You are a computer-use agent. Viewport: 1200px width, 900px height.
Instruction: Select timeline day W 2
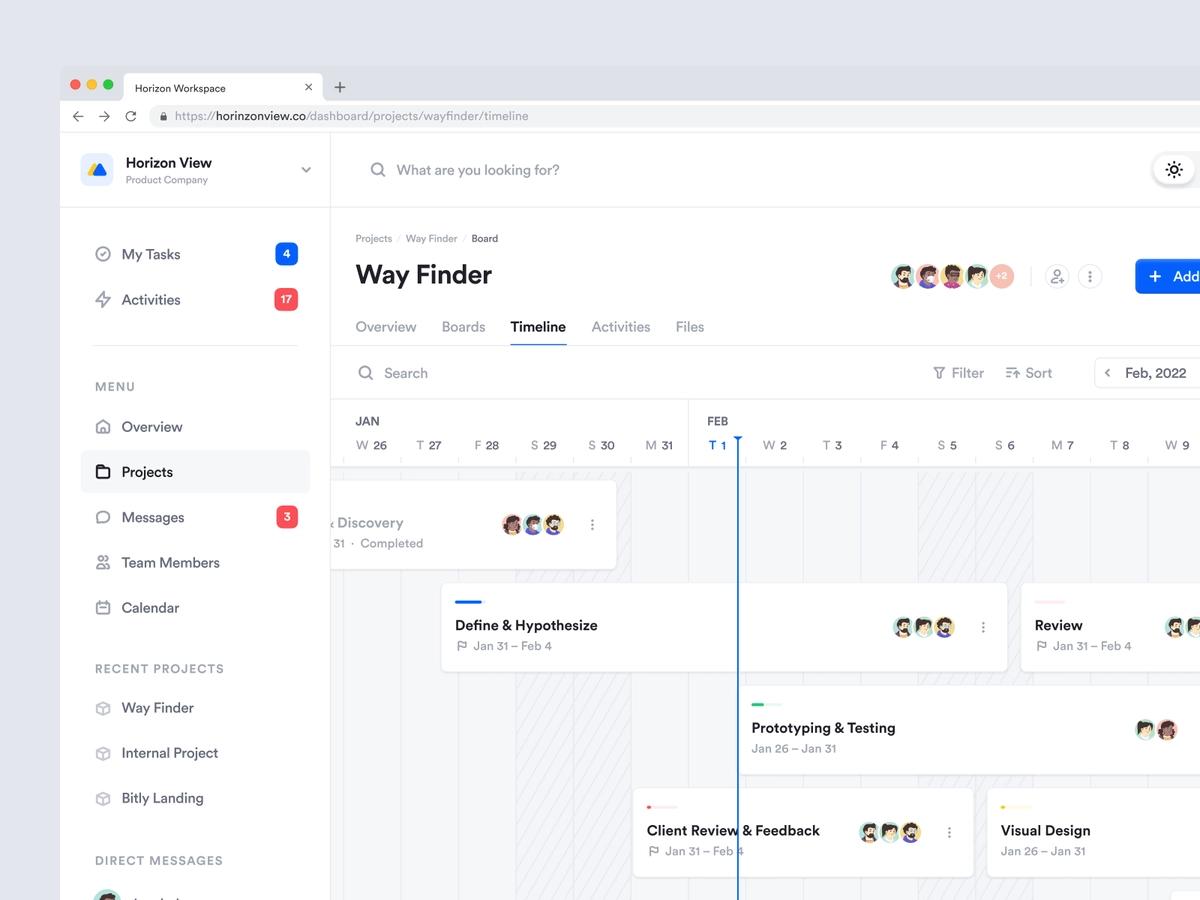[774, 445]
